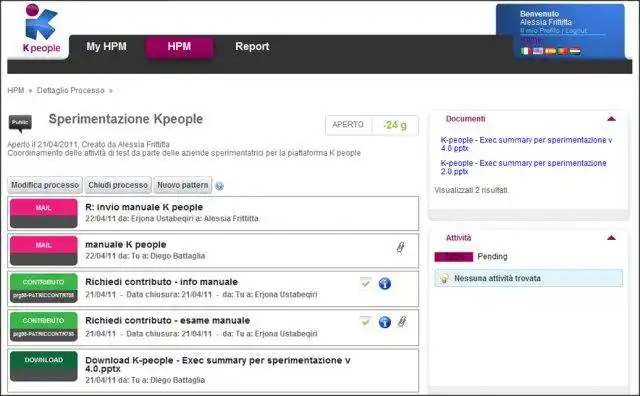Click the Logout link
The width and height of the screenshot is (640, 396).
tap(576, 31)
